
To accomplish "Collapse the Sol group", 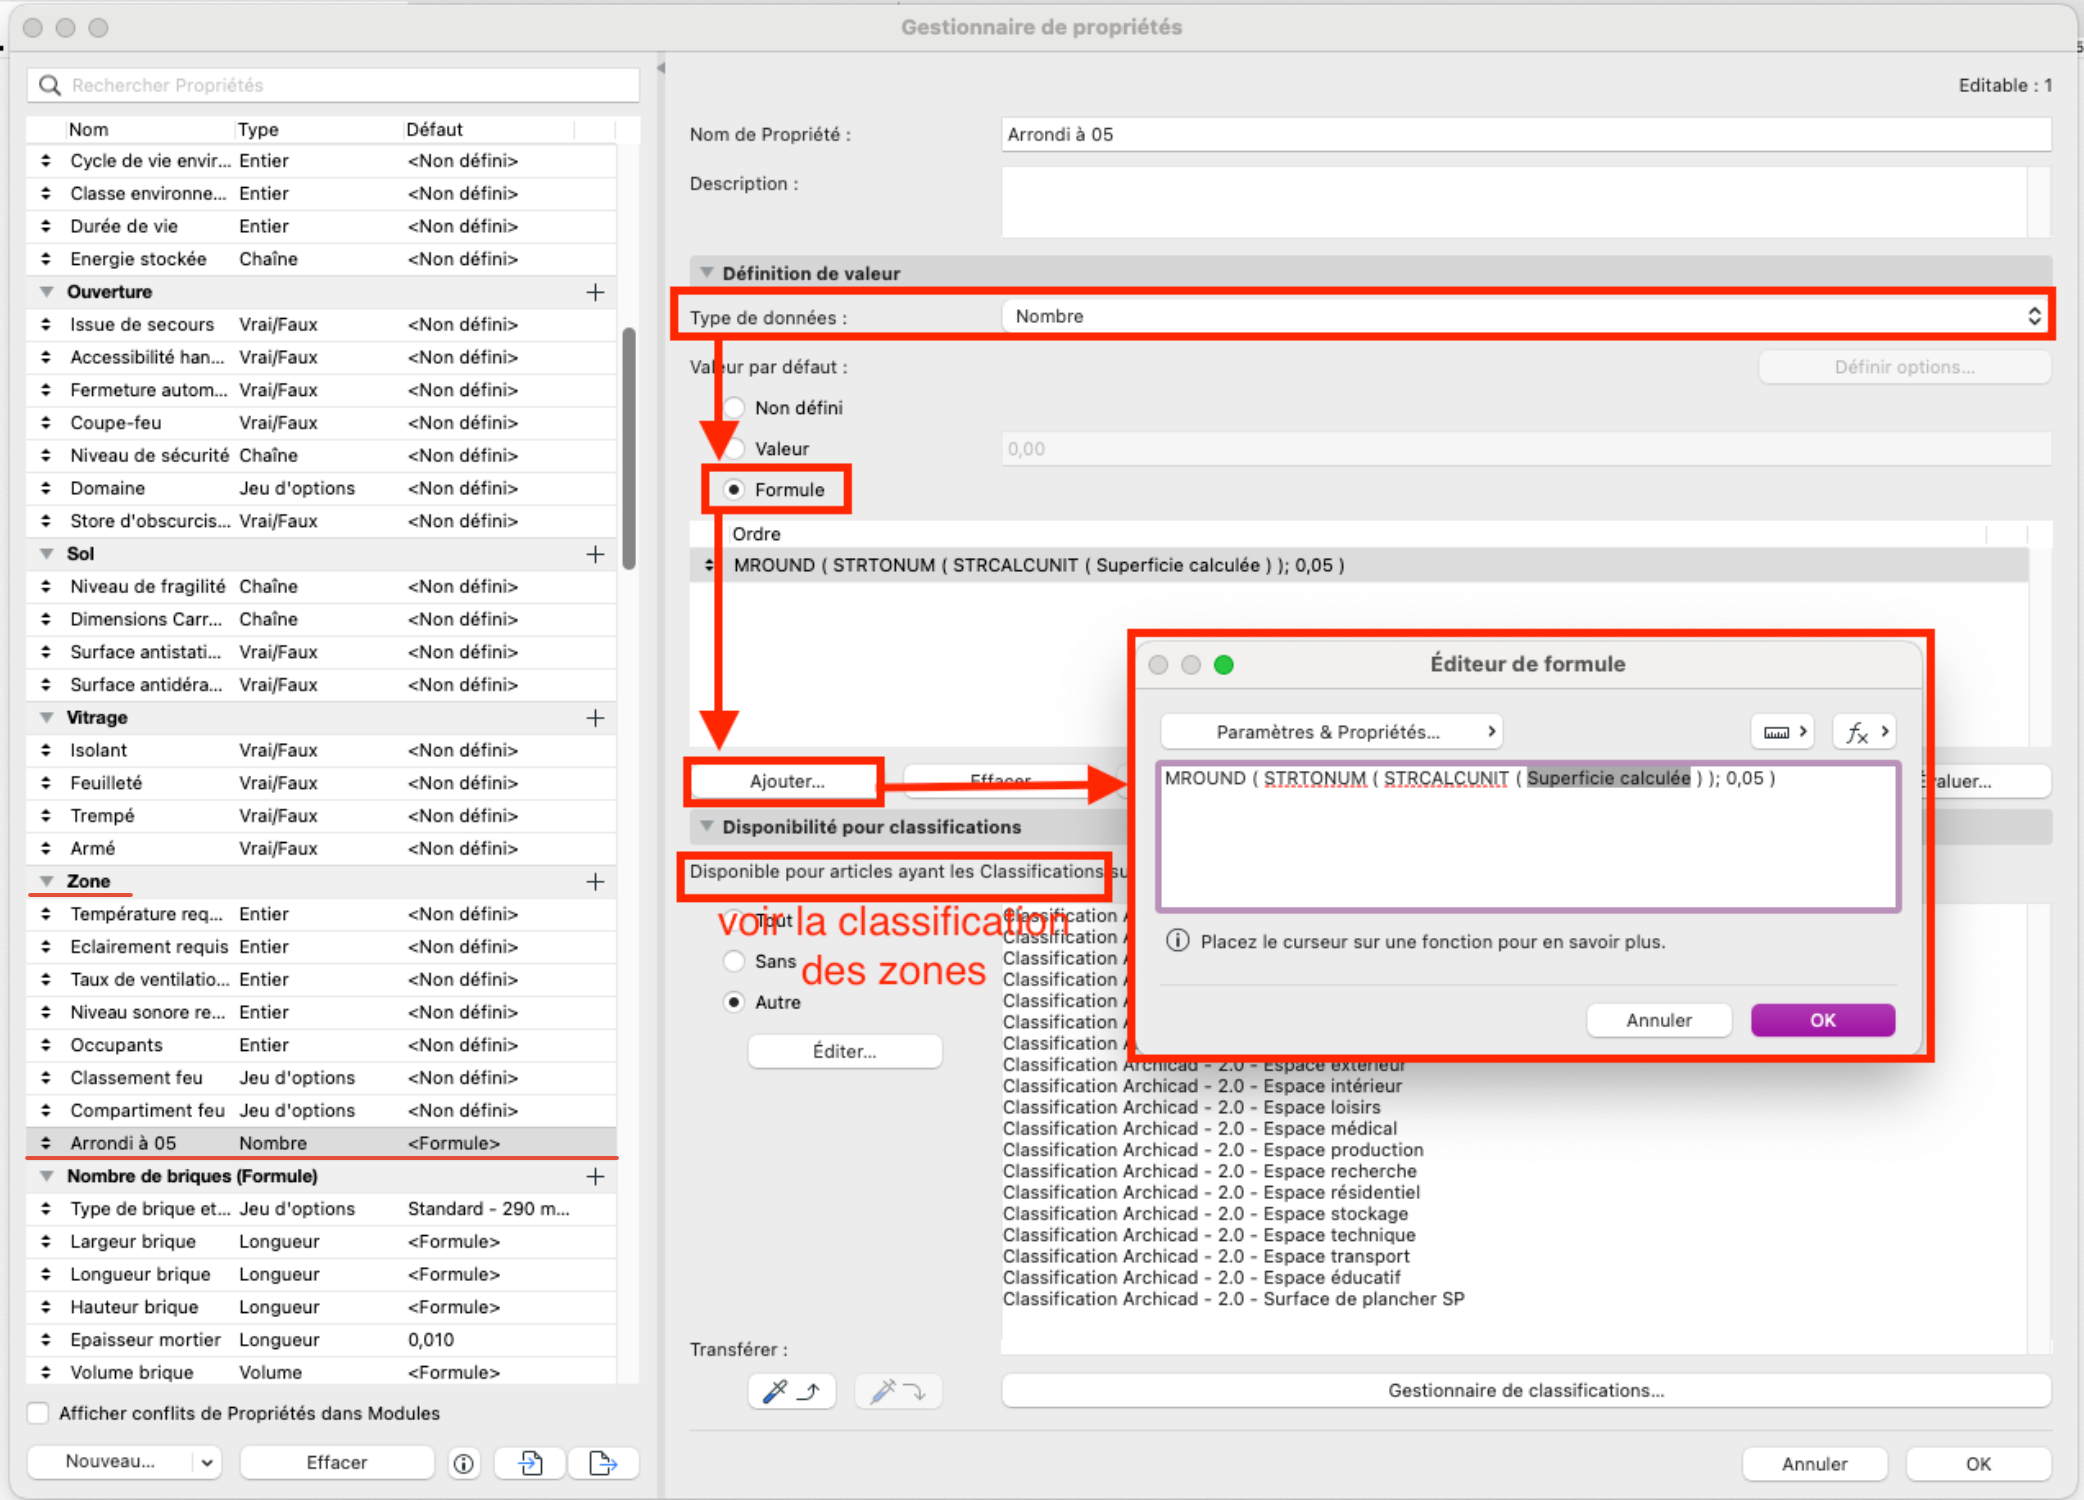I will [x=46, y=554].
